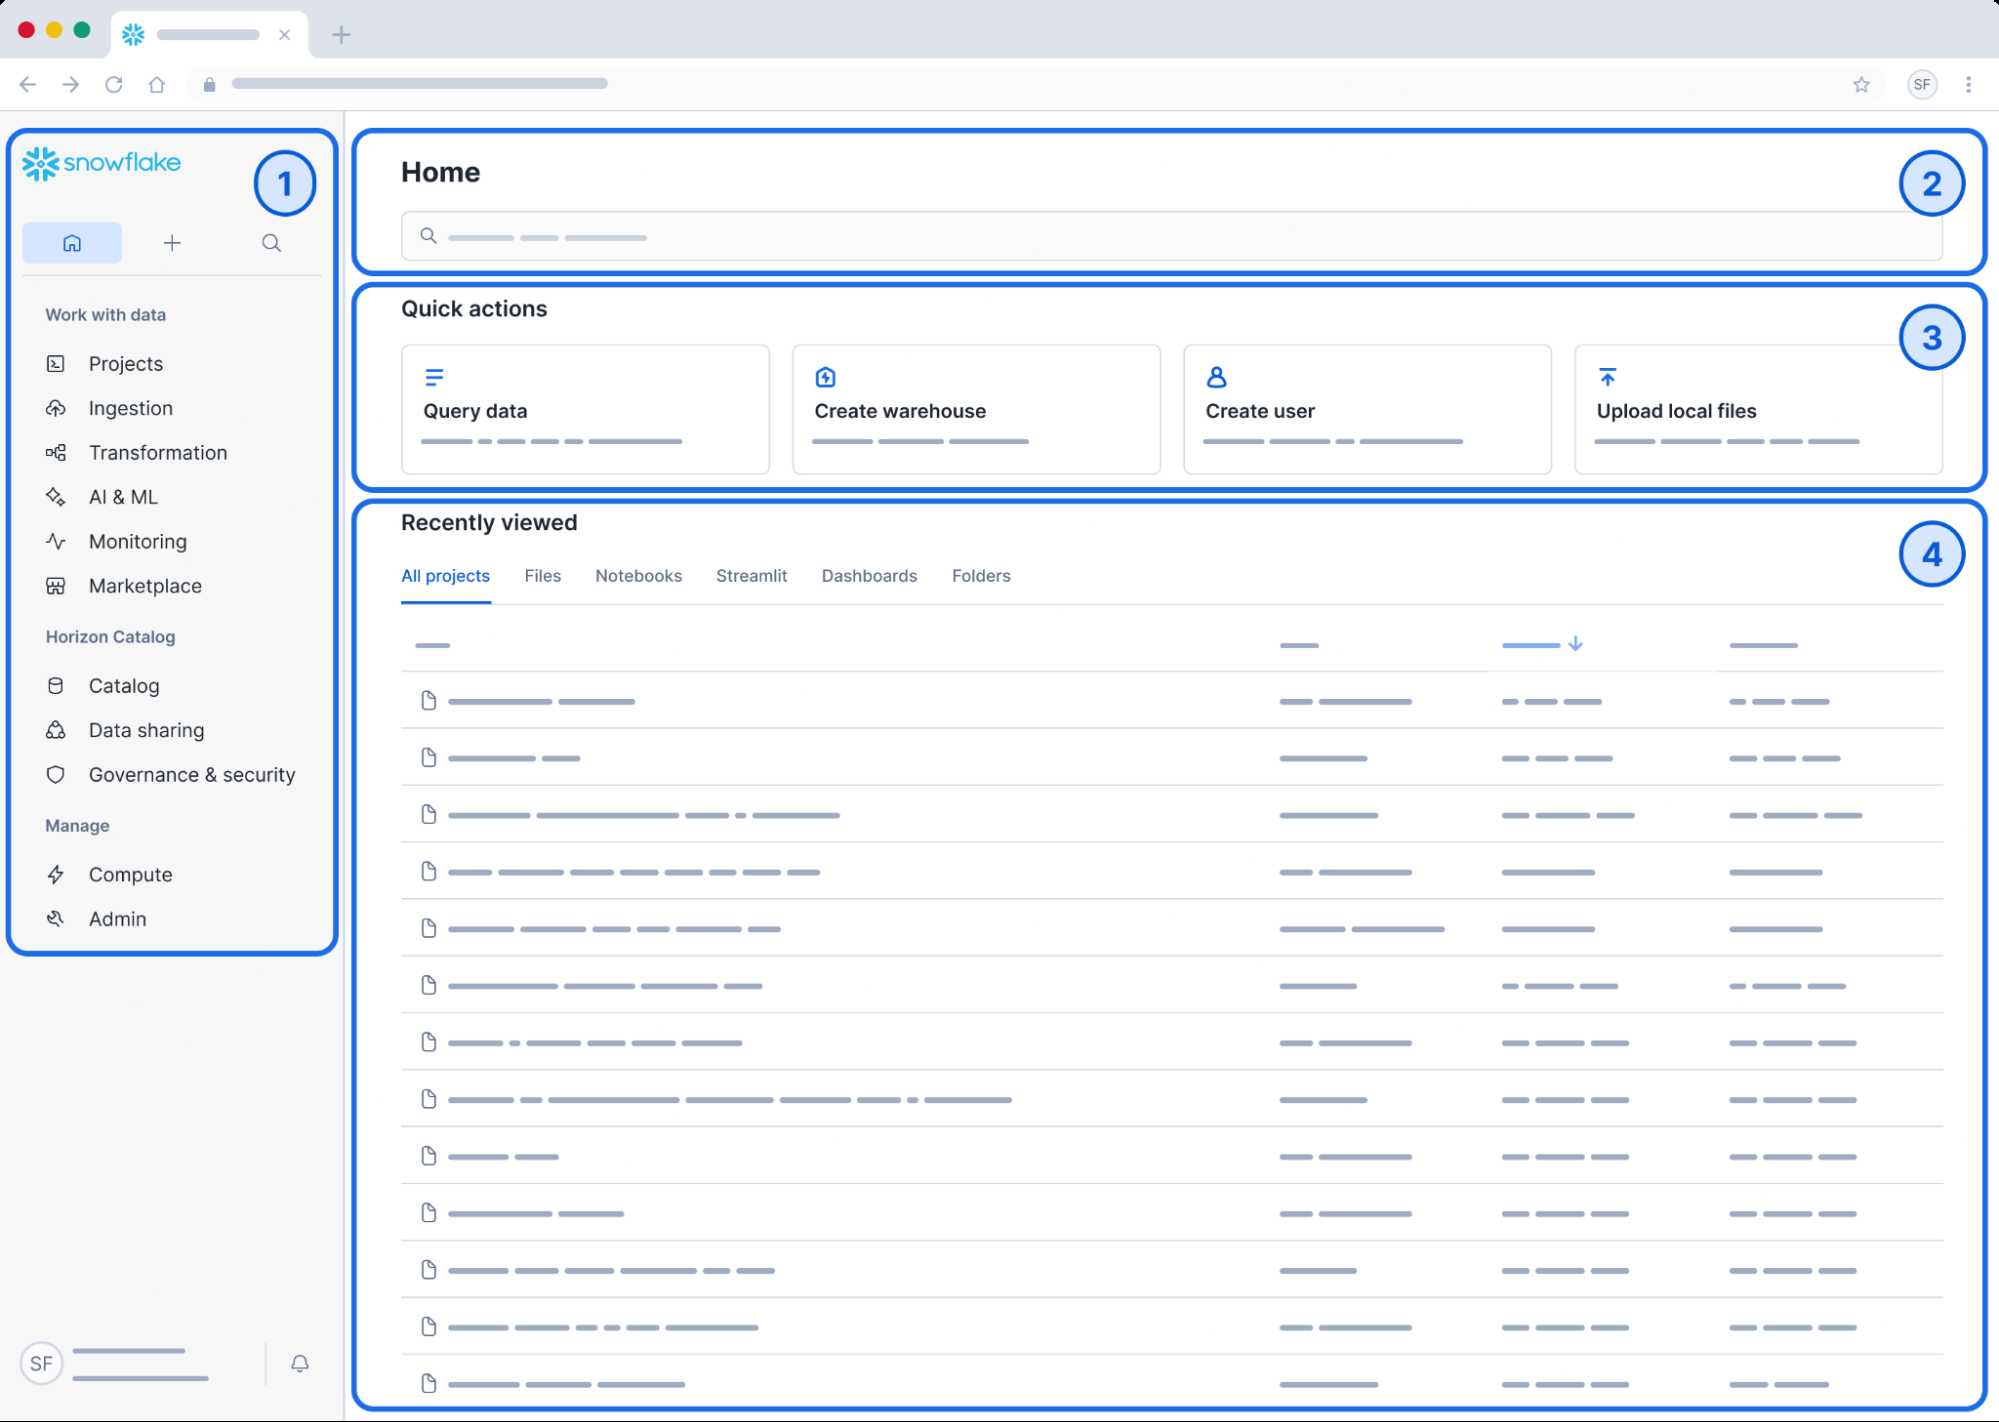The width and height of the screenshot is (1999, 1422).
Task: Toggle sort arrow on the sorted column
Action: tap(1575, 644)
